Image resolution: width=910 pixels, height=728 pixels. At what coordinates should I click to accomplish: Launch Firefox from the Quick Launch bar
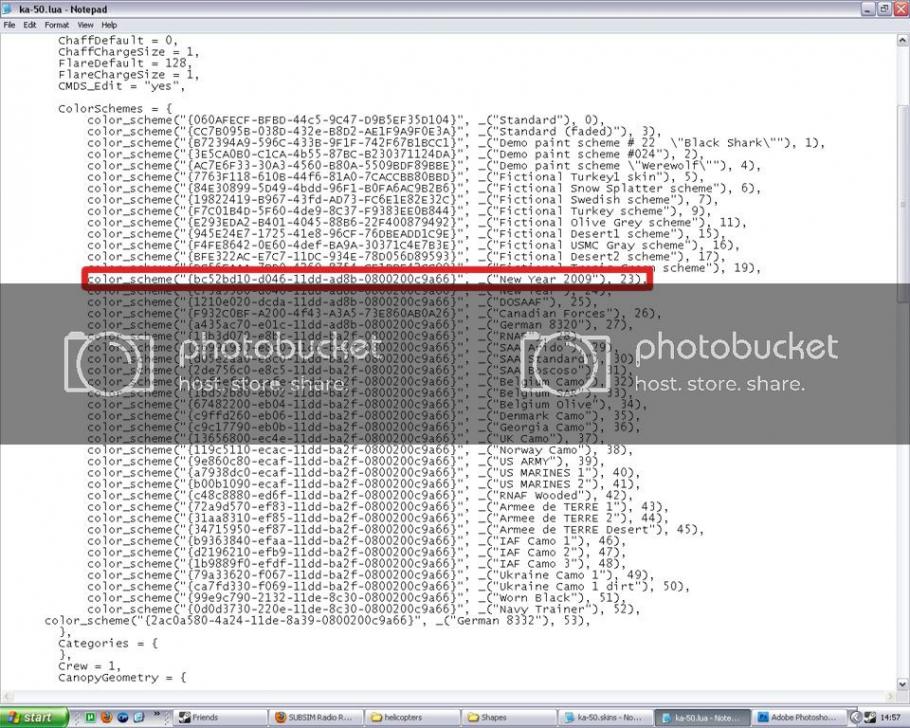(x=106, y=717)
